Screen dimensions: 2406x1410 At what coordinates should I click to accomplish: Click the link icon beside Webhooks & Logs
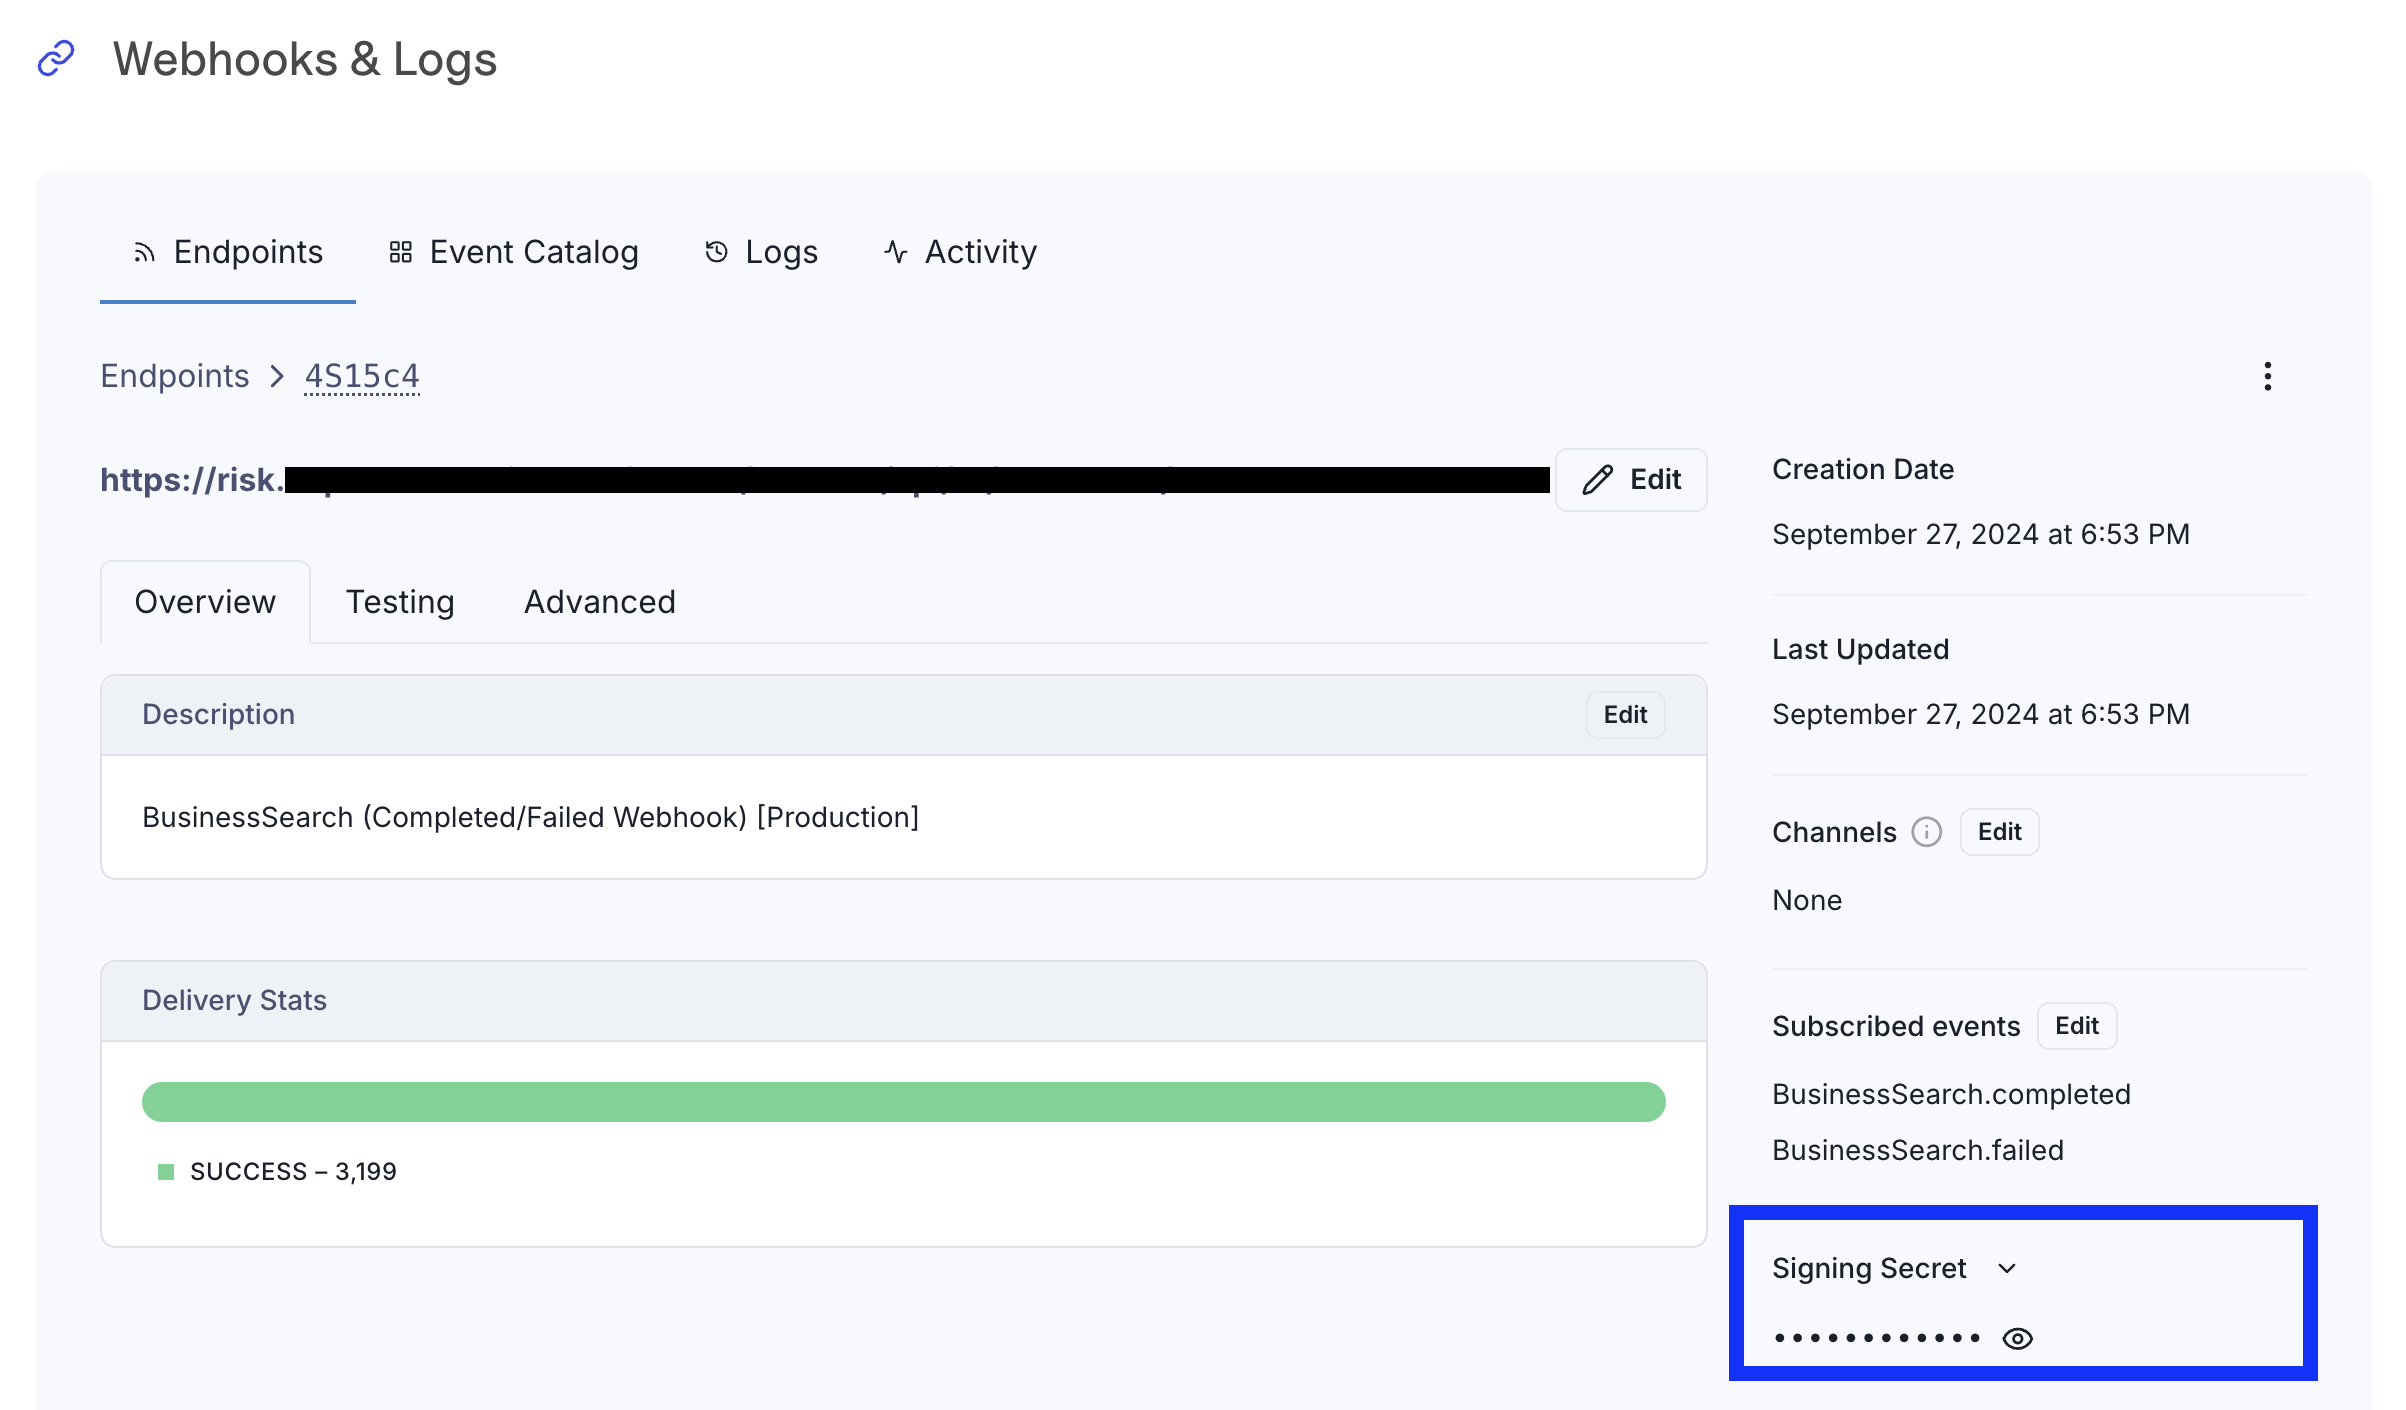(56, 58)
